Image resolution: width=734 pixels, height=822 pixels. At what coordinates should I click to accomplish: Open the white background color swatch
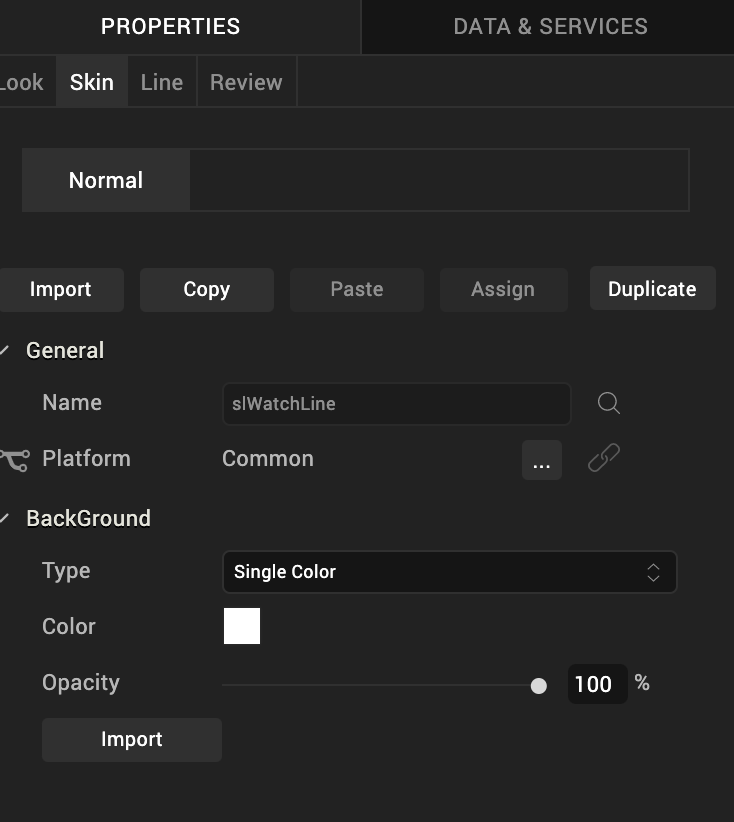(x=242, y=626)
